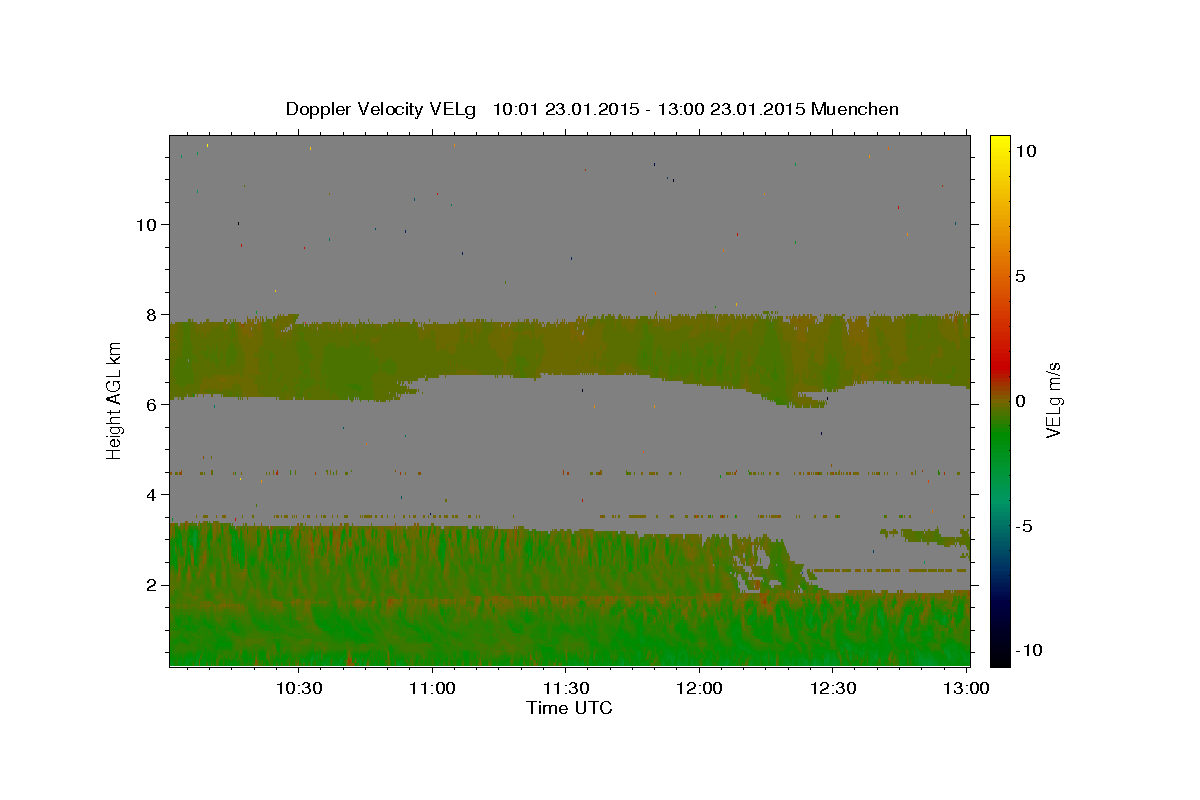Click the 11:30 time tick label
Screen dimensions: 1200x800
[565, 688]
